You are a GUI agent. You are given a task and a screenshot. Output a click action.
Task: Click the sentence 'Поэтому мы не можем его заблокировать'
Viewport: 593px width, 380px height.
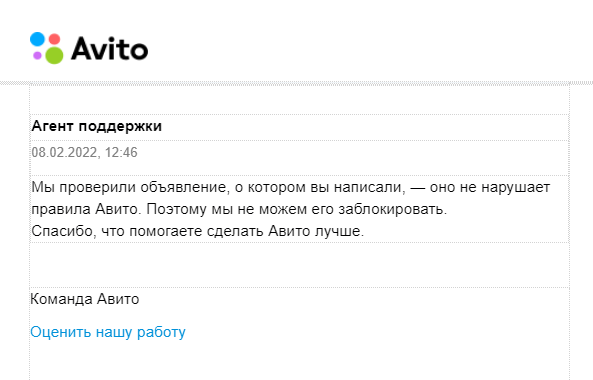click(x=297, y=209)
